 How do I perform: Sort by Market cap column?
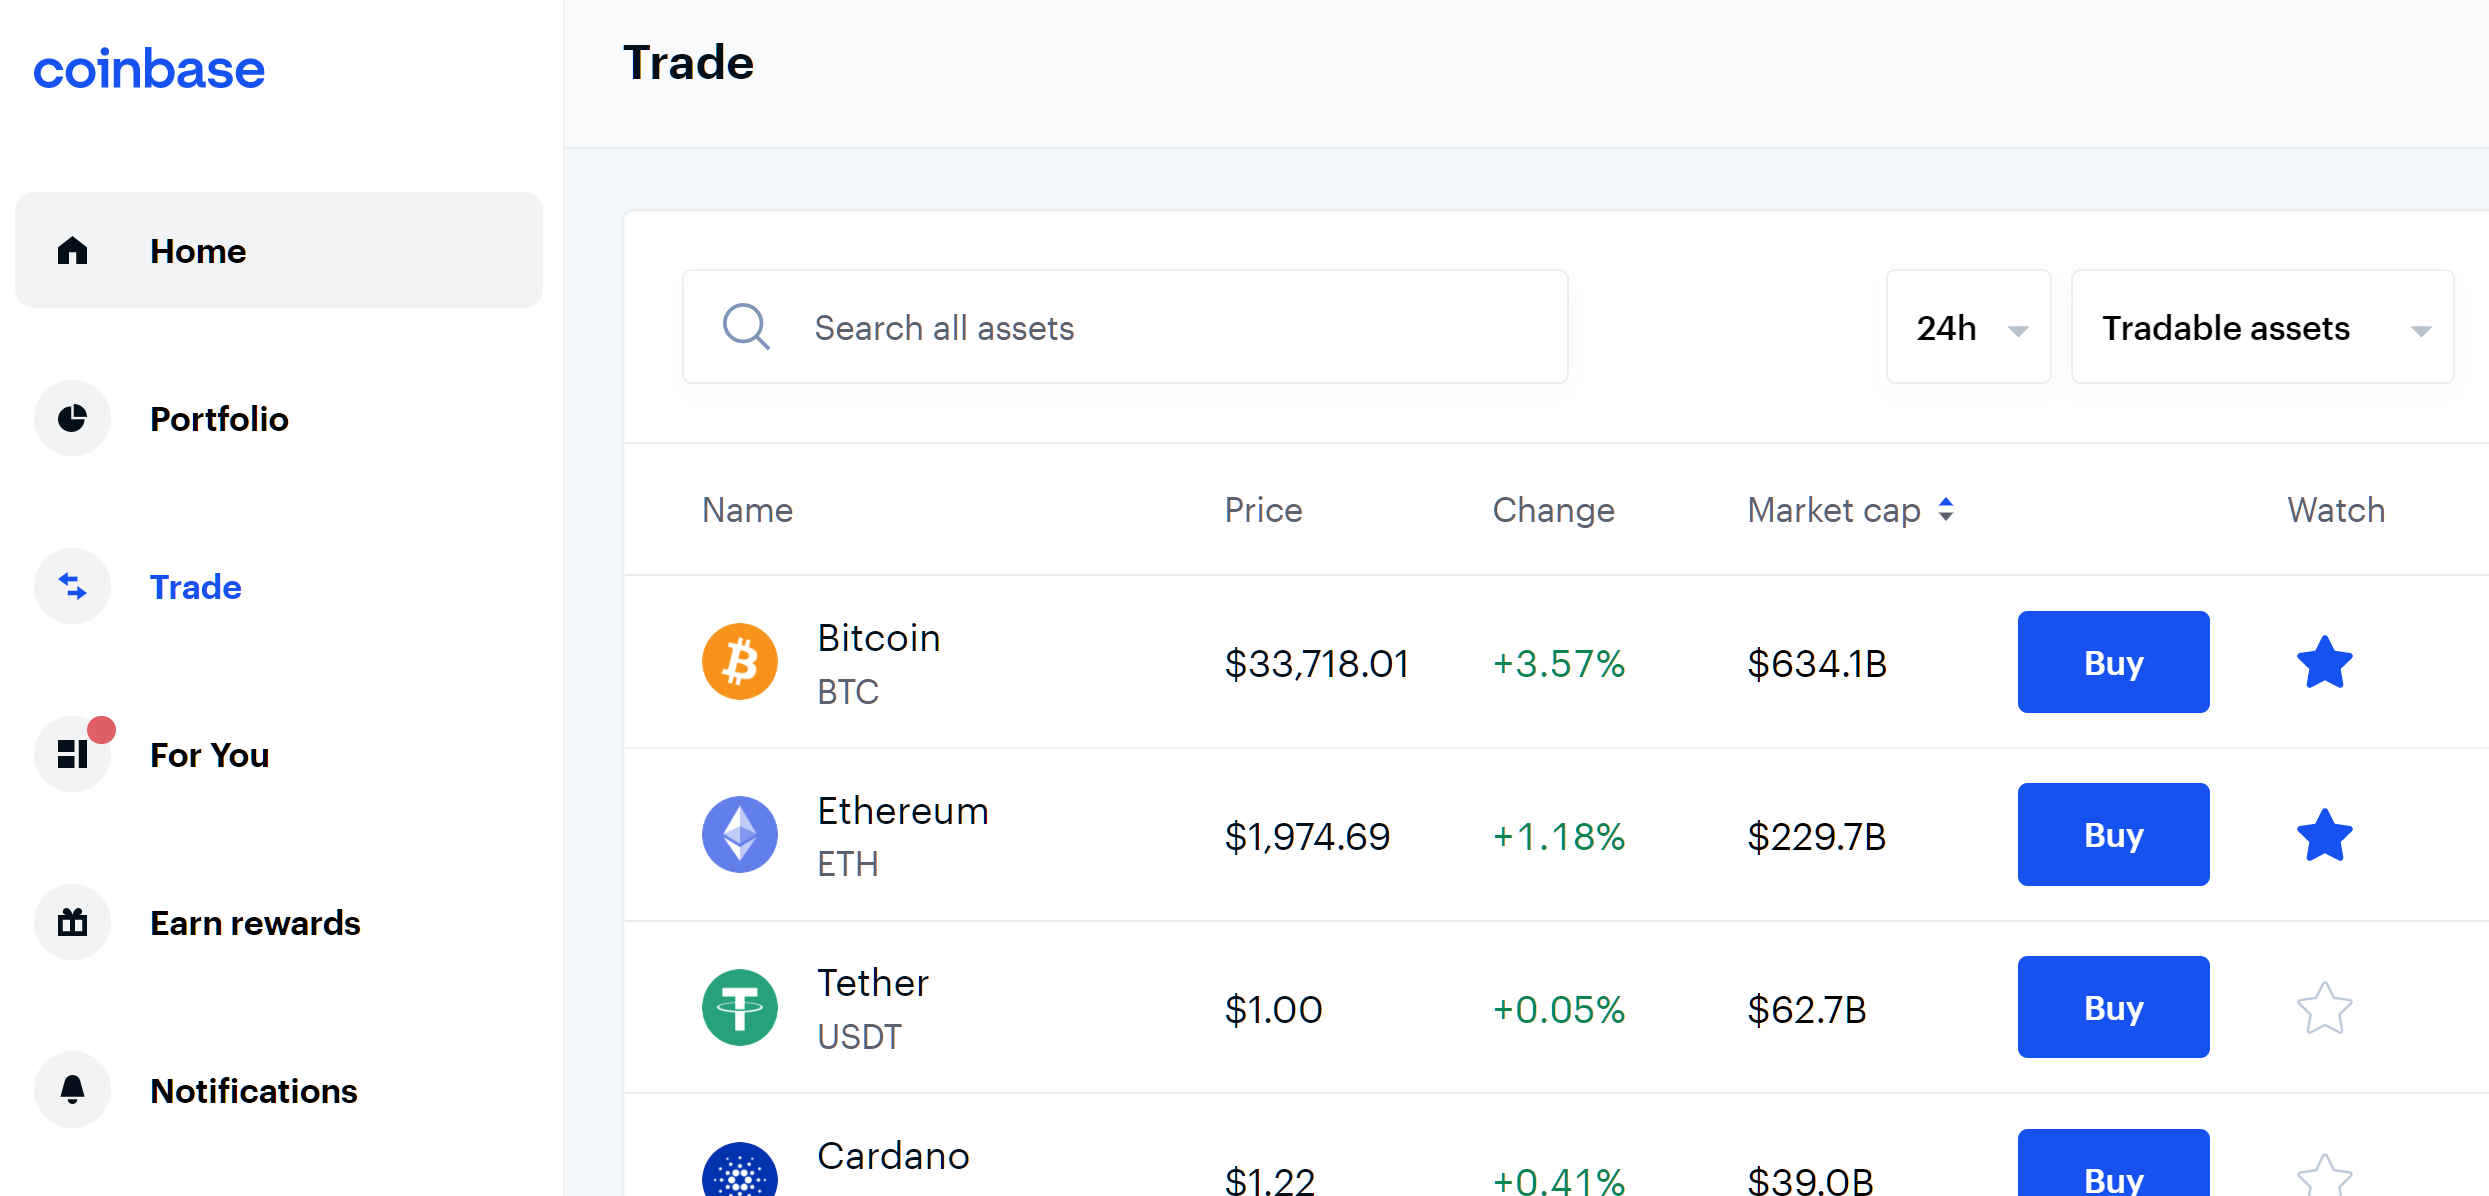(1850, 510)
